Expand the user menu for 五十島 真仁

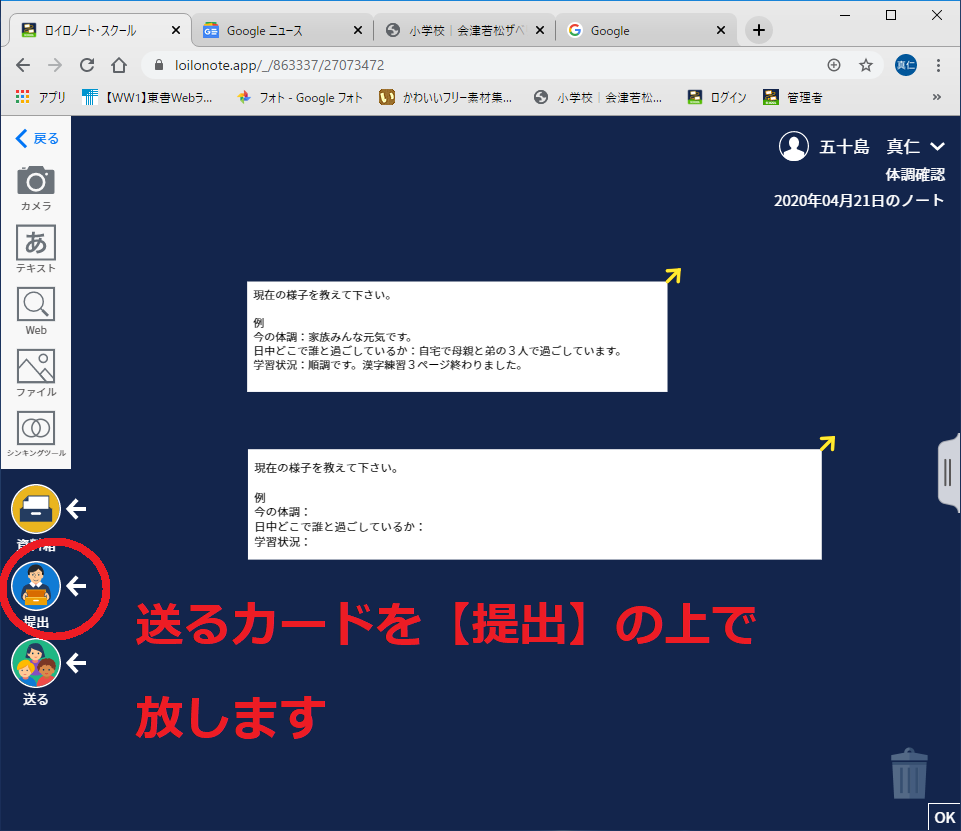(x=937, y=147)
